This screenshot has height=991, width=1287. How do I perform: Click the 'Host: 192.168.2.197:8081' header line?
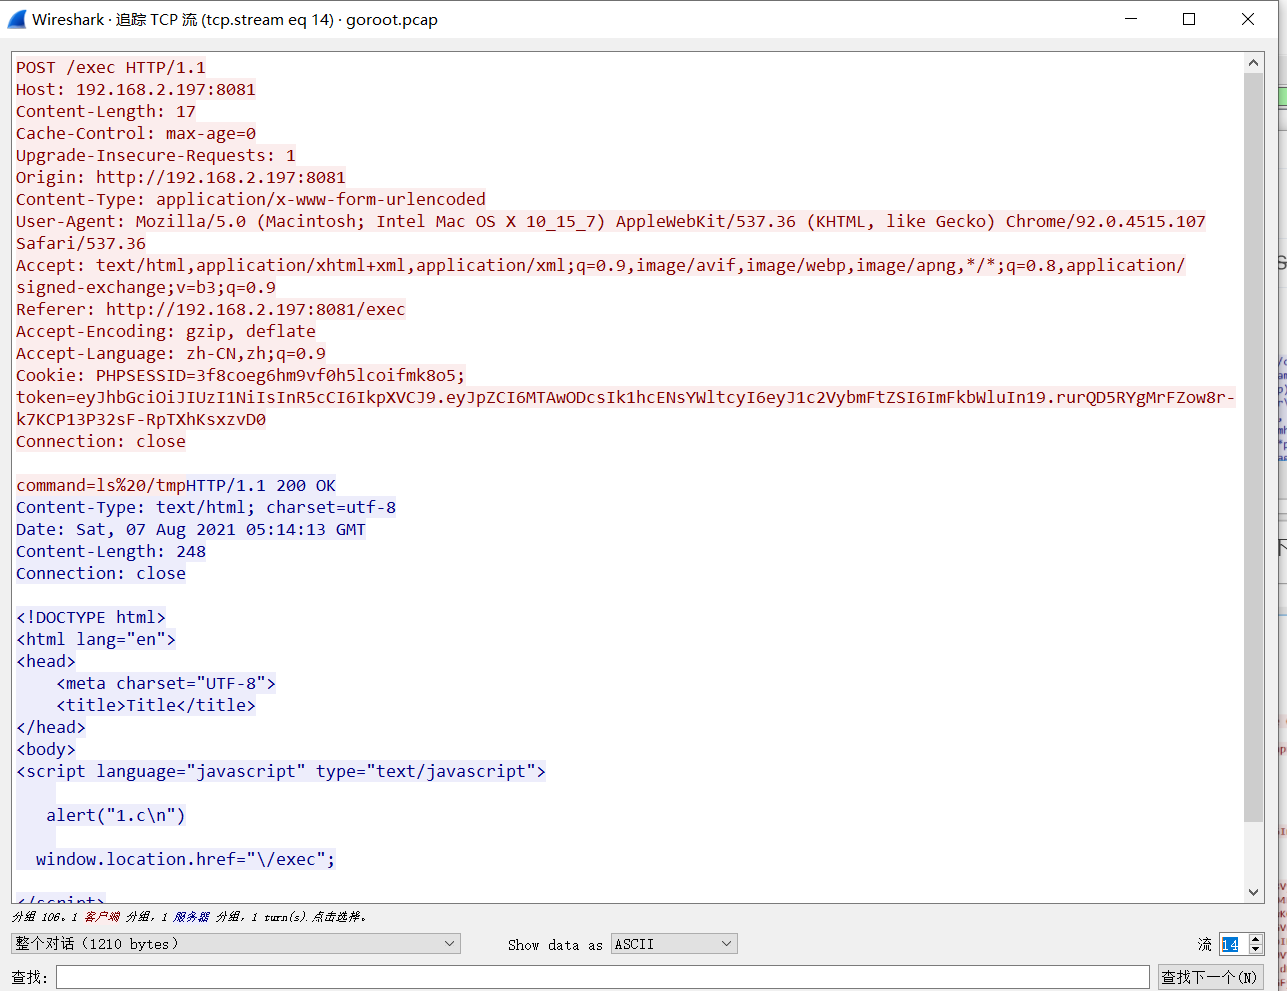pyautogui.click(x=136, y=90)
